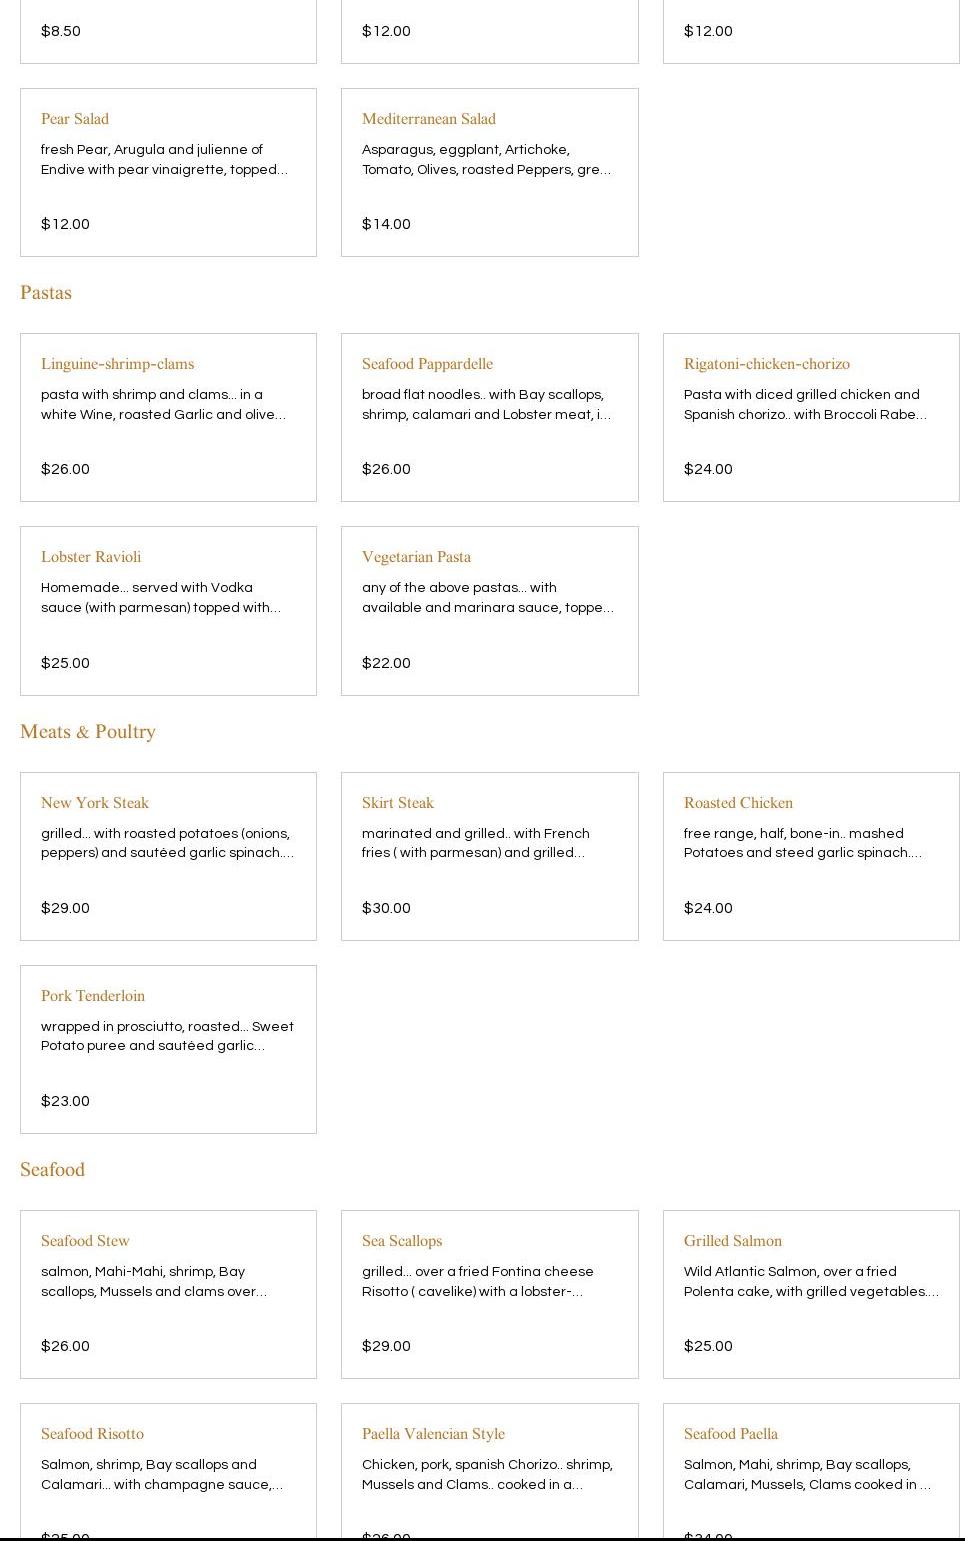The width and height of the screenshot is (965, 1541).
Task: Click the Skirt Steak $30.00 price
Action: click(386, 908)
